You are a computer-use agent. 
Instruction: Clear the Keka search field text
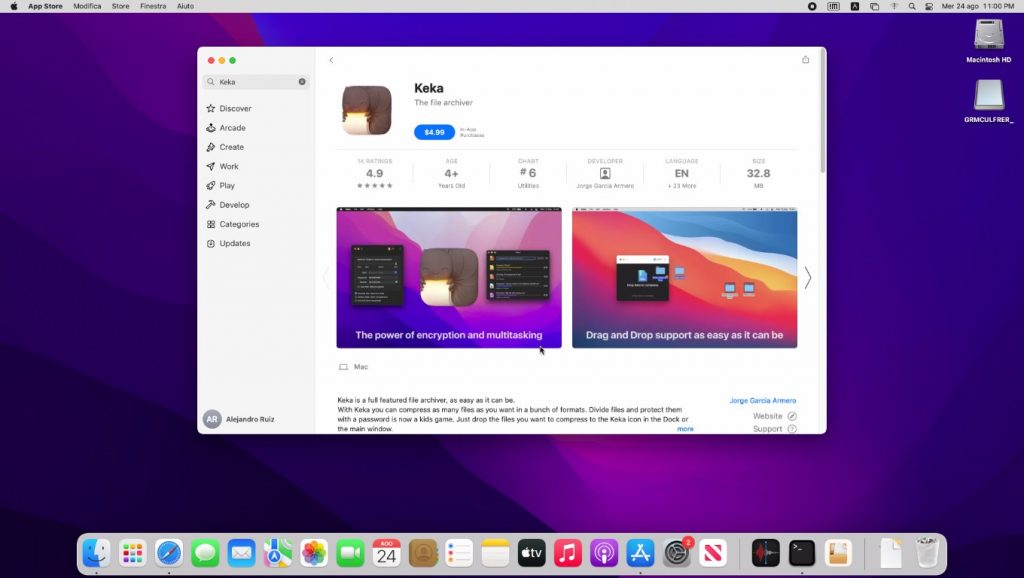click(x=302, y=82)
